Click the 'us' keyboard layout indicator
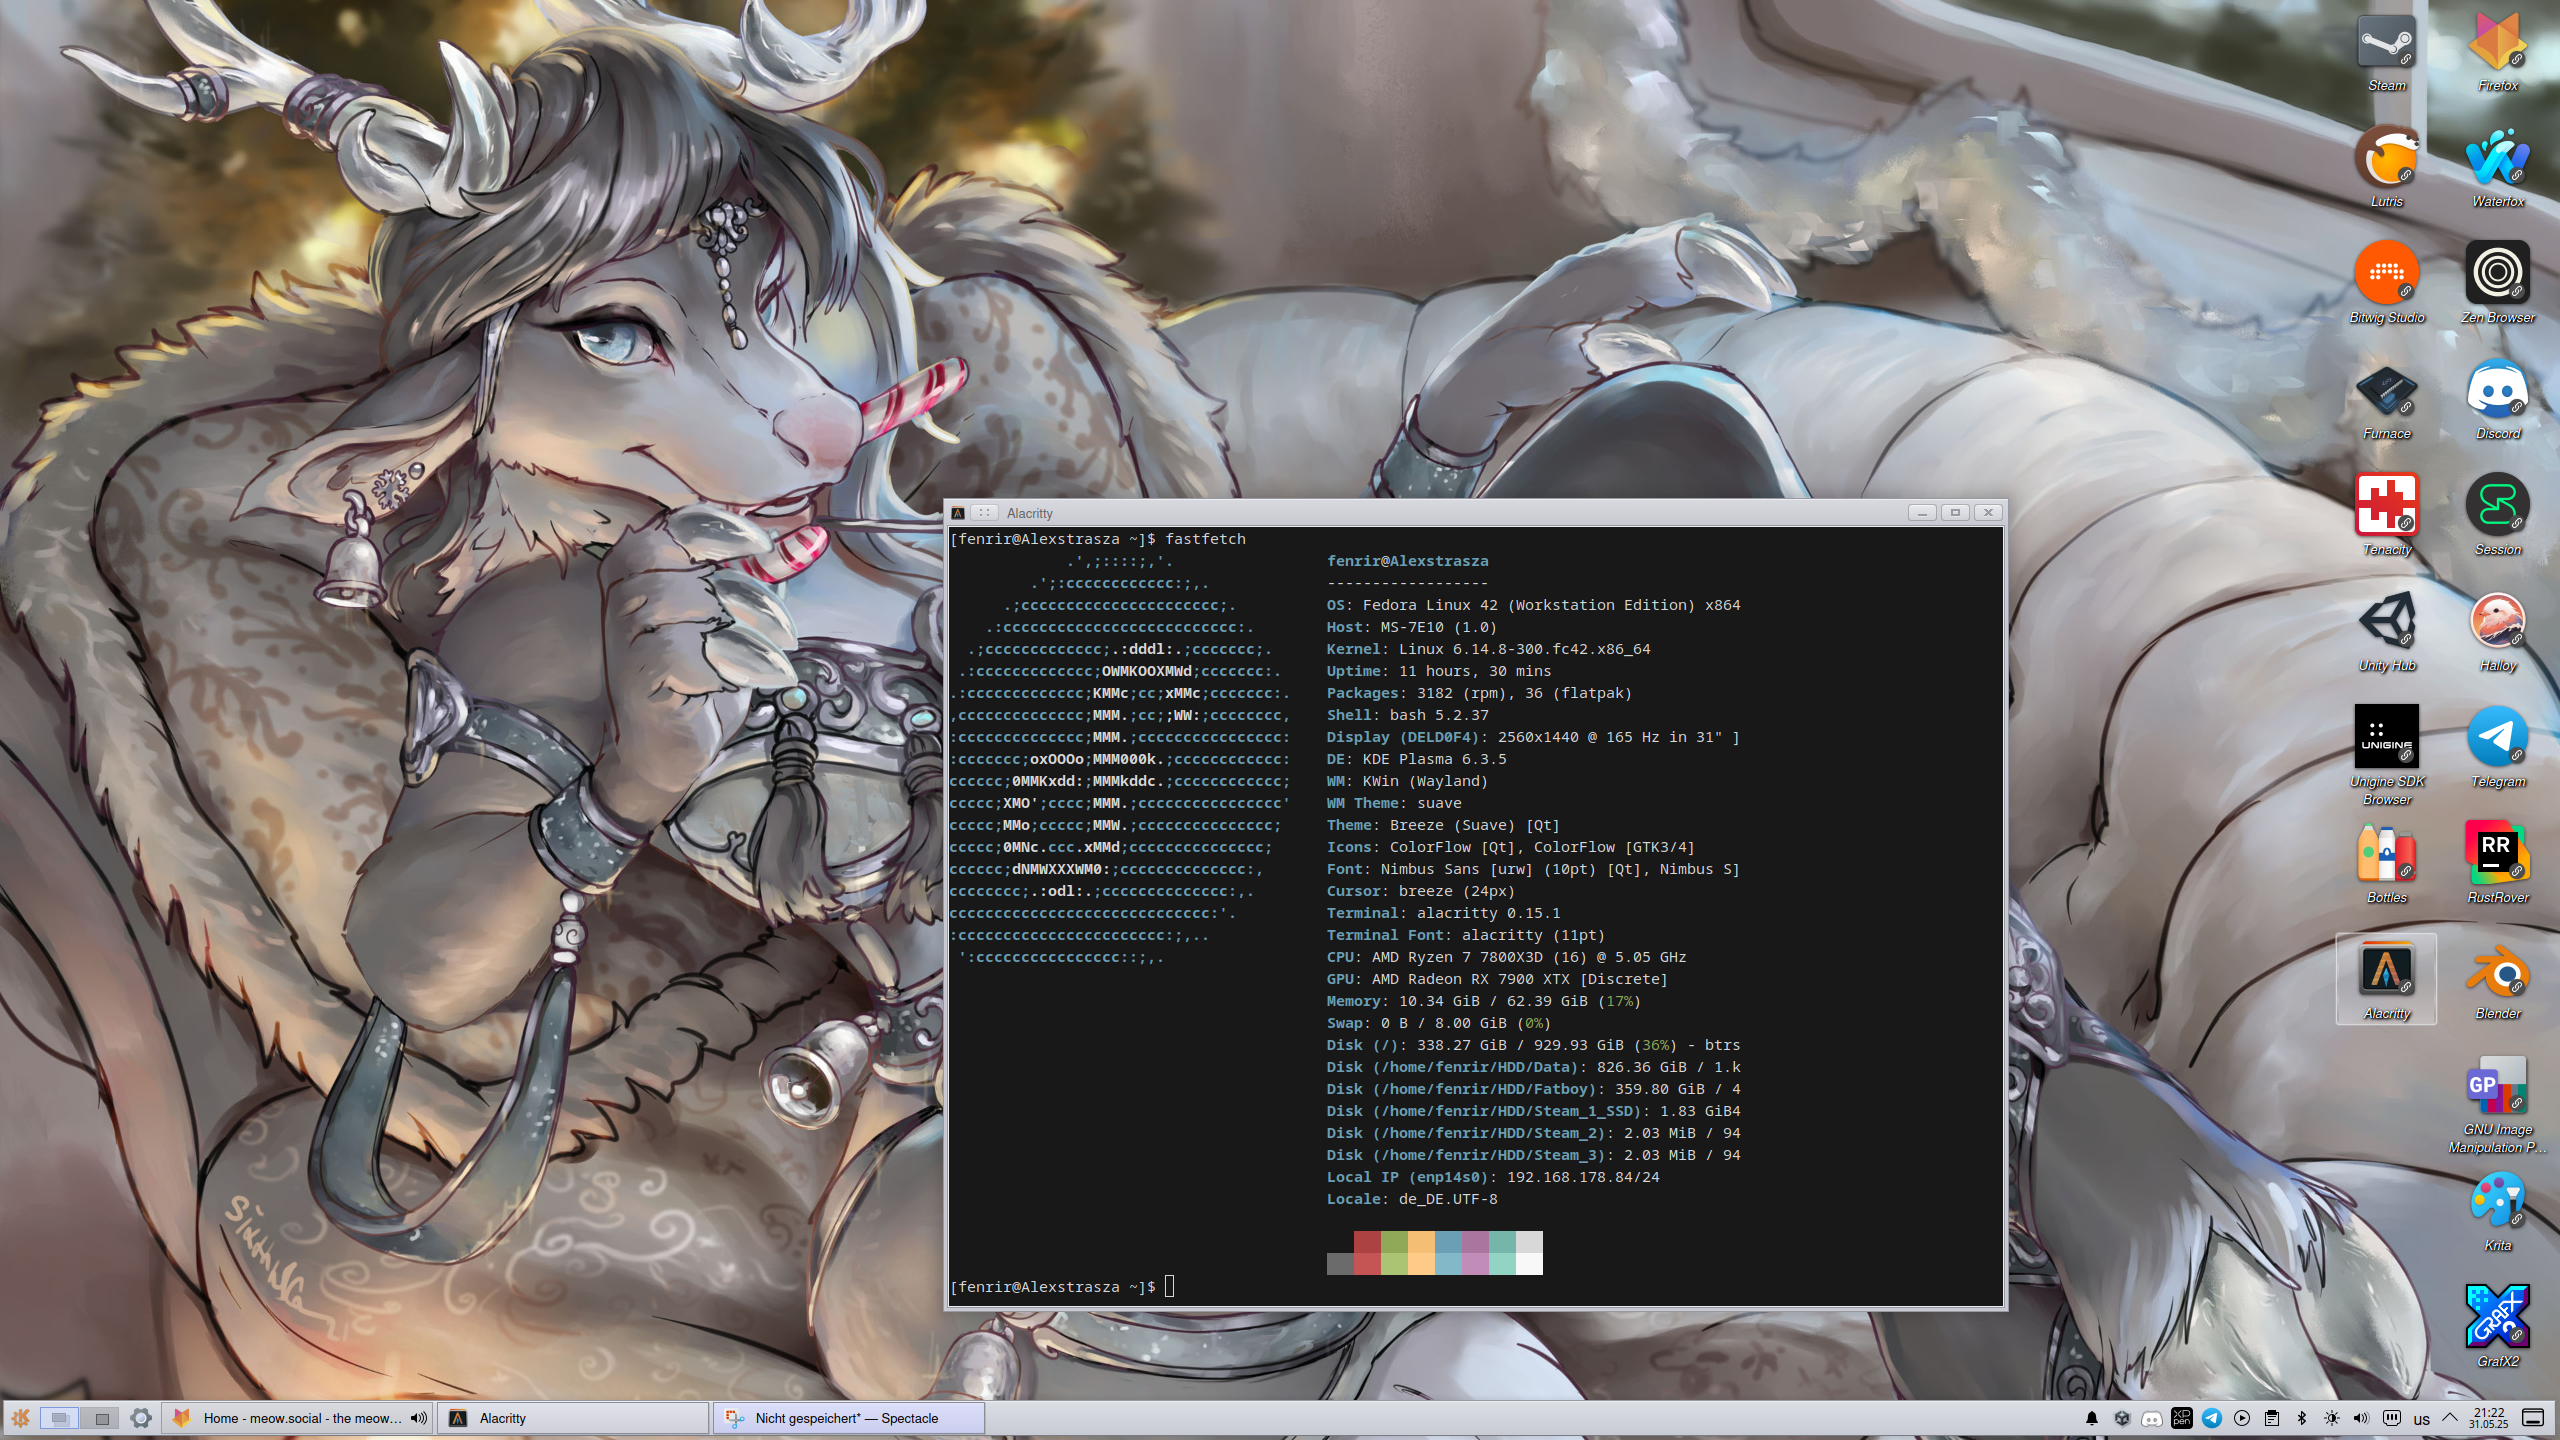The height and width of the screenshot is (1440, 2560). pos(2422,1419)
